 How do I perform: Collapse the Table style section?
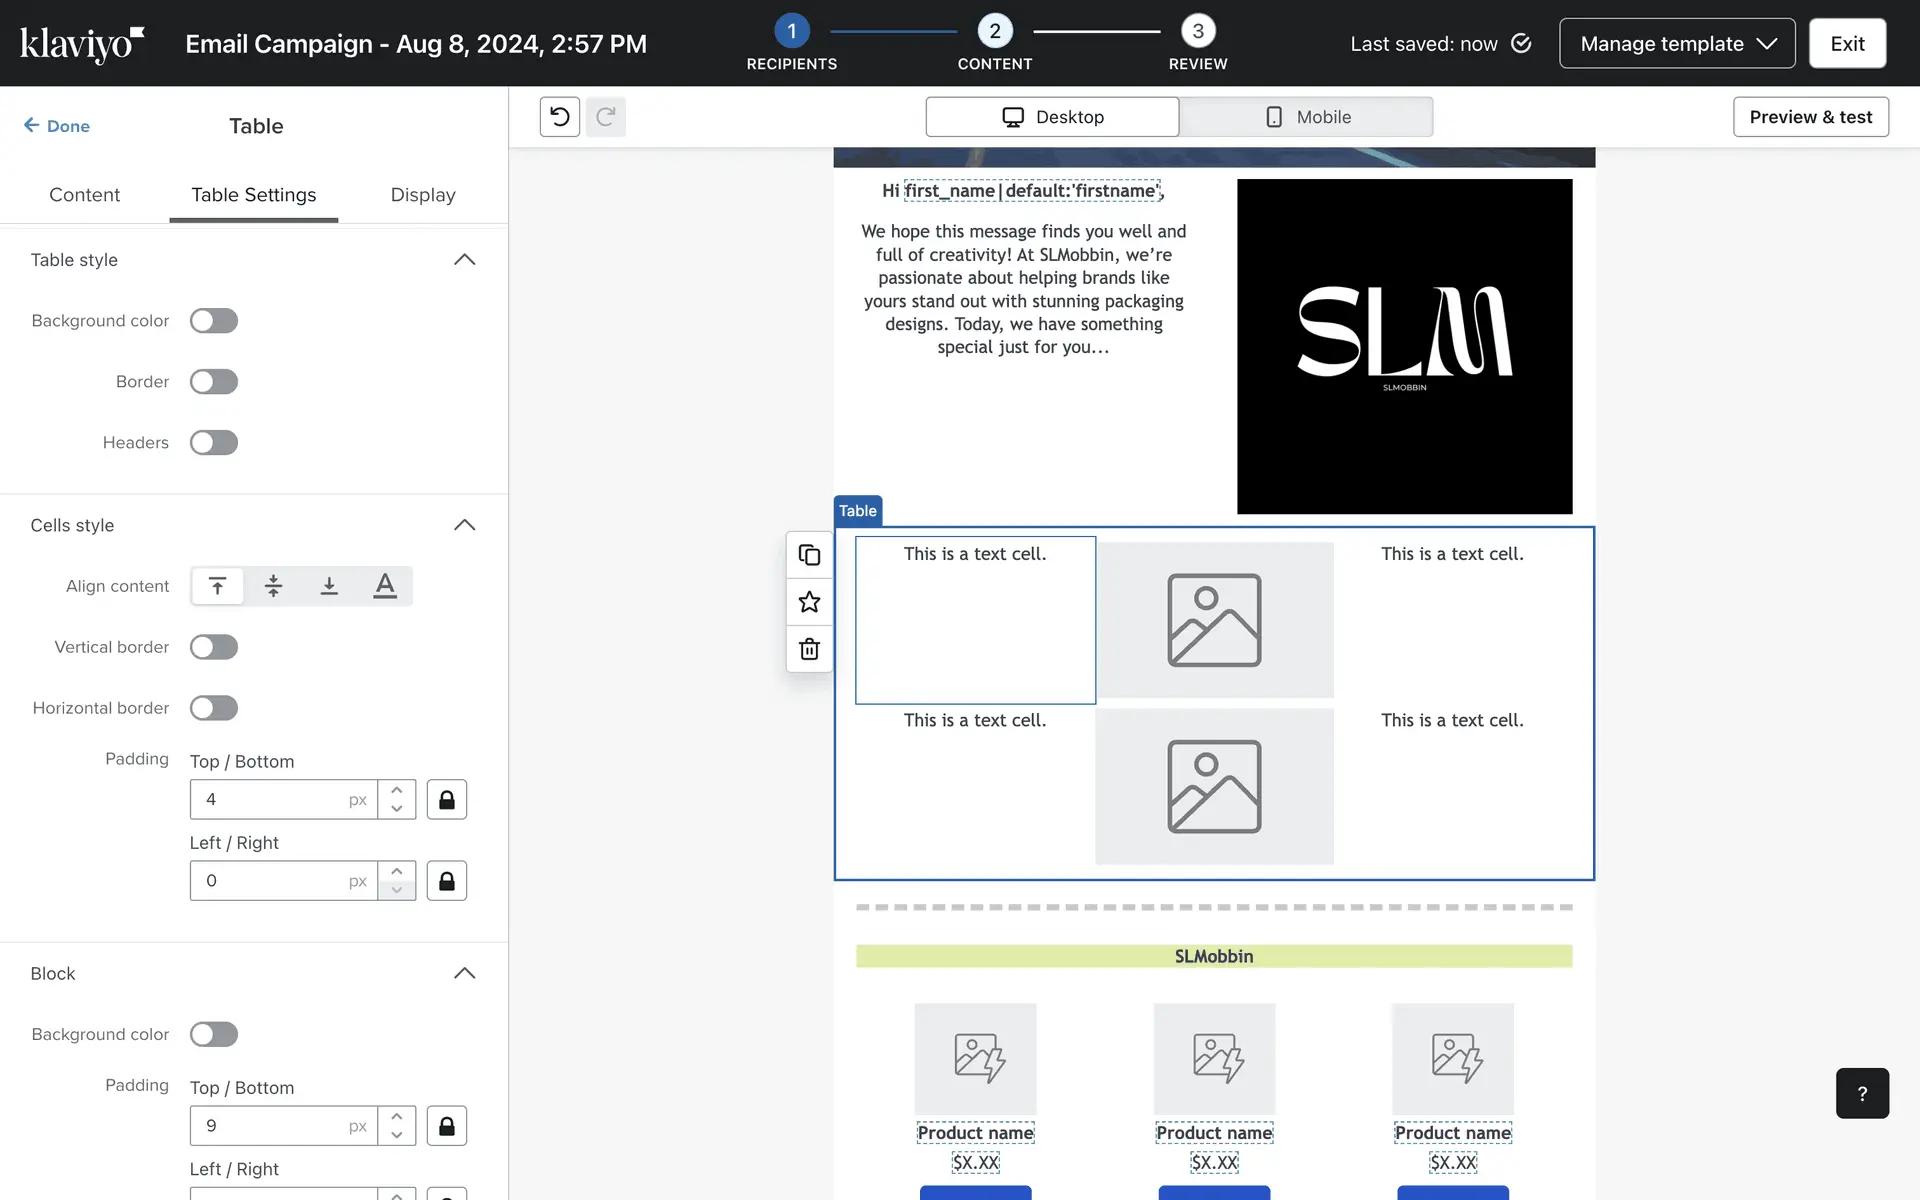[x=464, y=260]
